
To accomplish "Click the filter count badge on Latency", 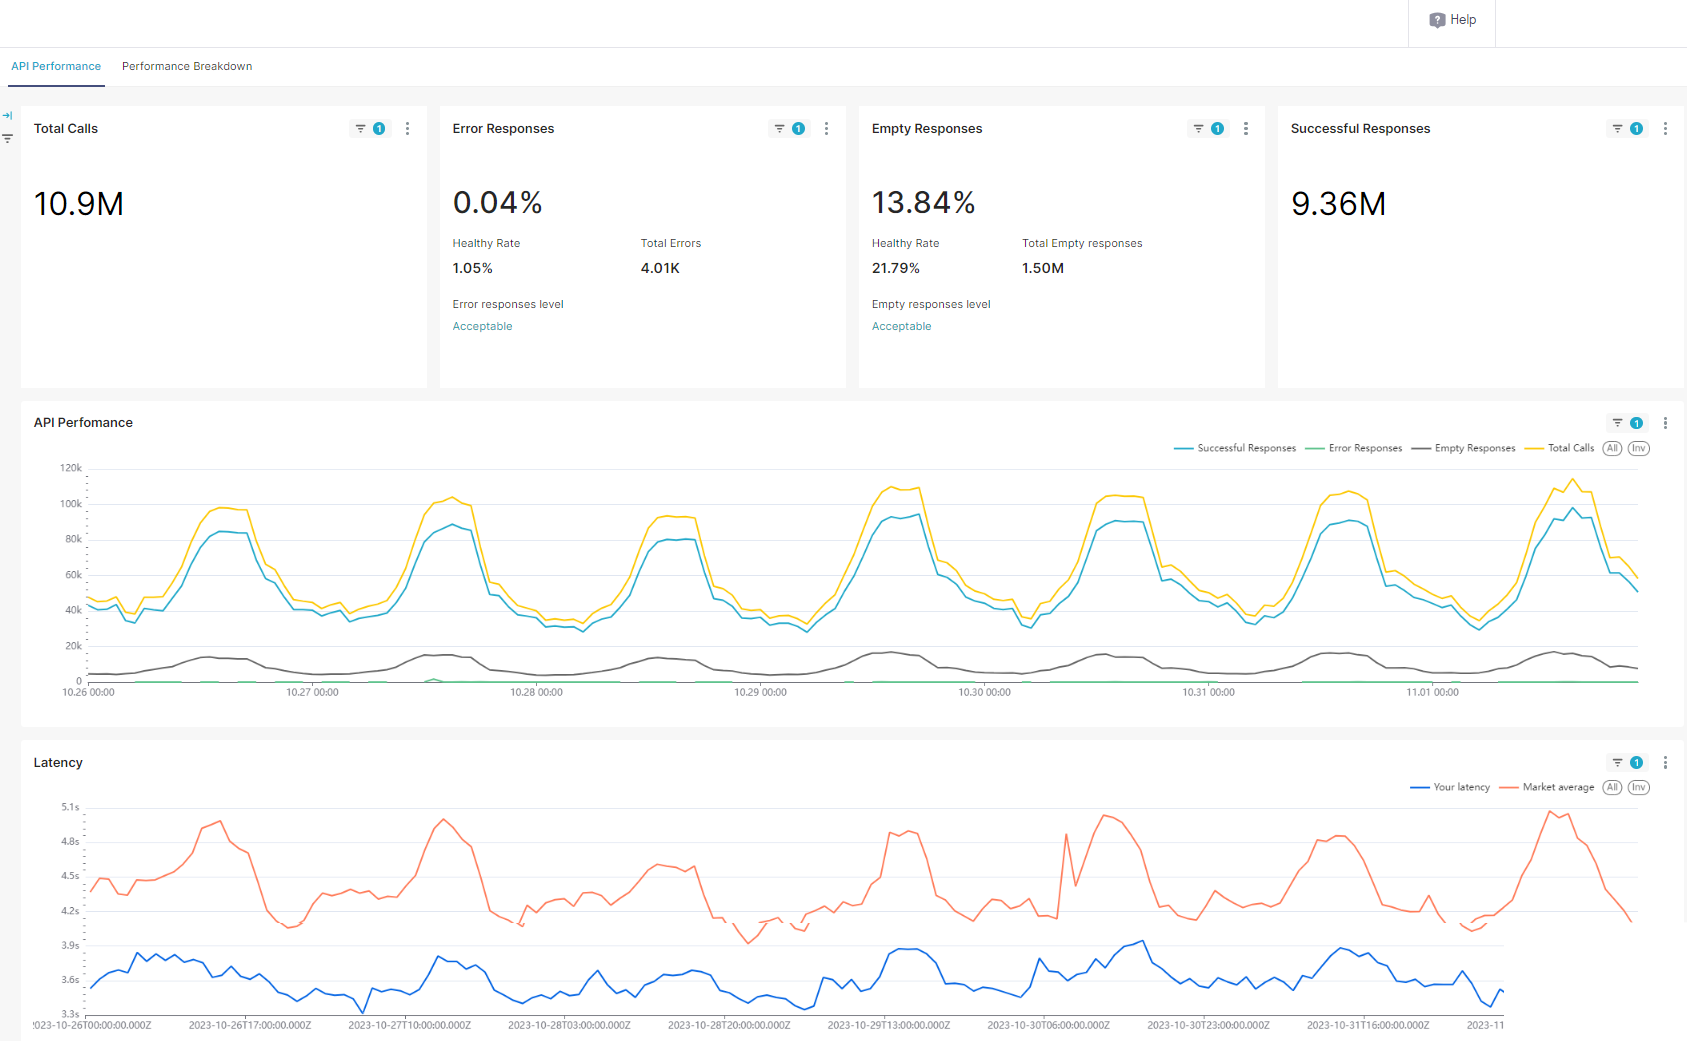I will click(x=1636, y=763).
